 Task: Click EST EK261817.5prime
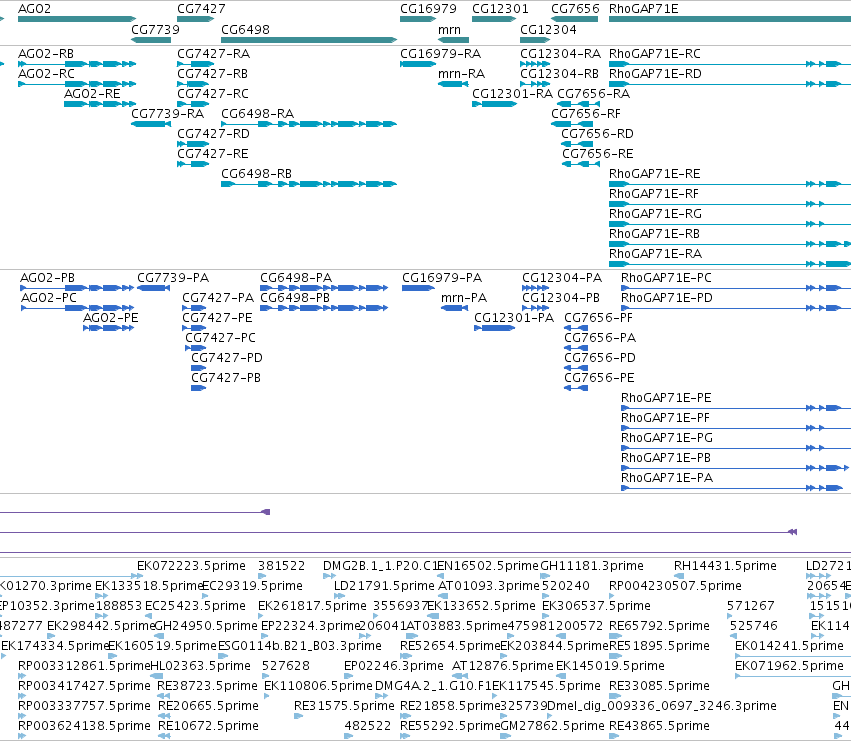point(312,606)
